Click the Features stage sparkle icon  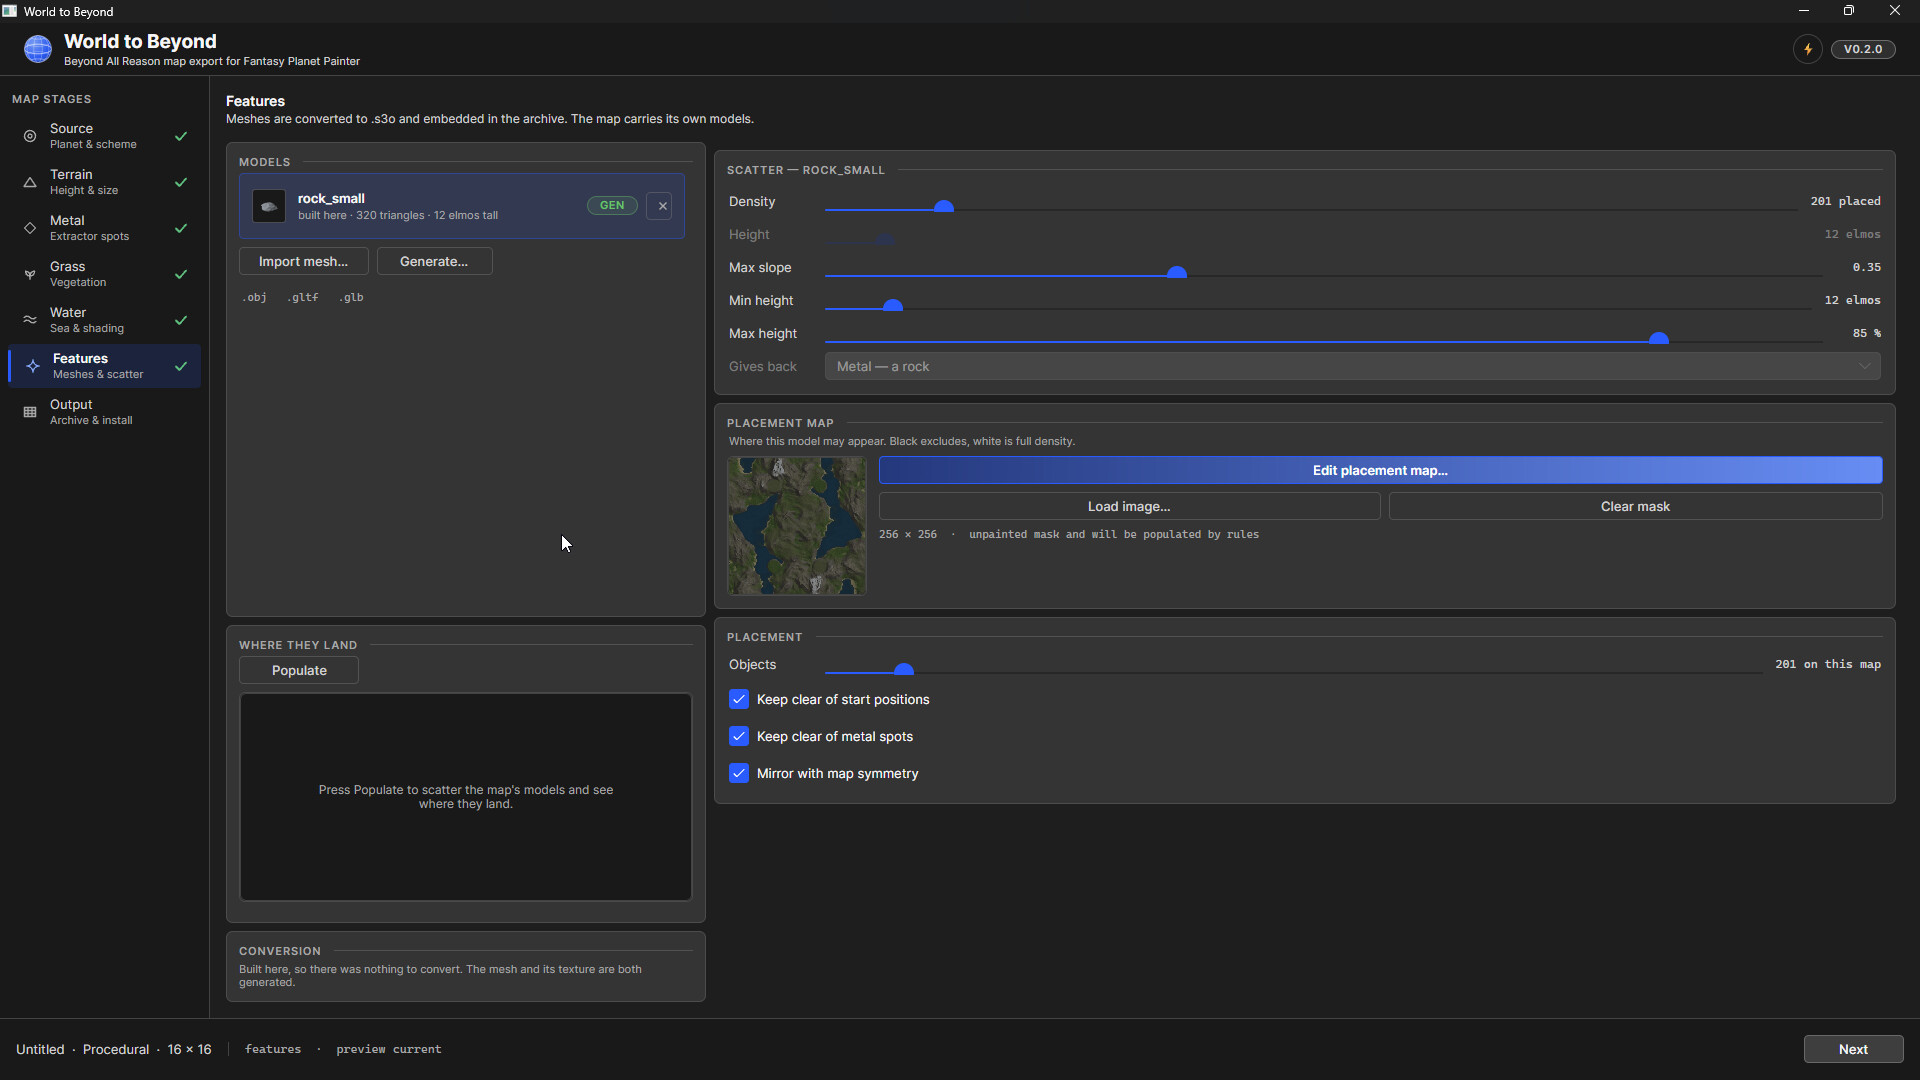click(x=33, y=366)
